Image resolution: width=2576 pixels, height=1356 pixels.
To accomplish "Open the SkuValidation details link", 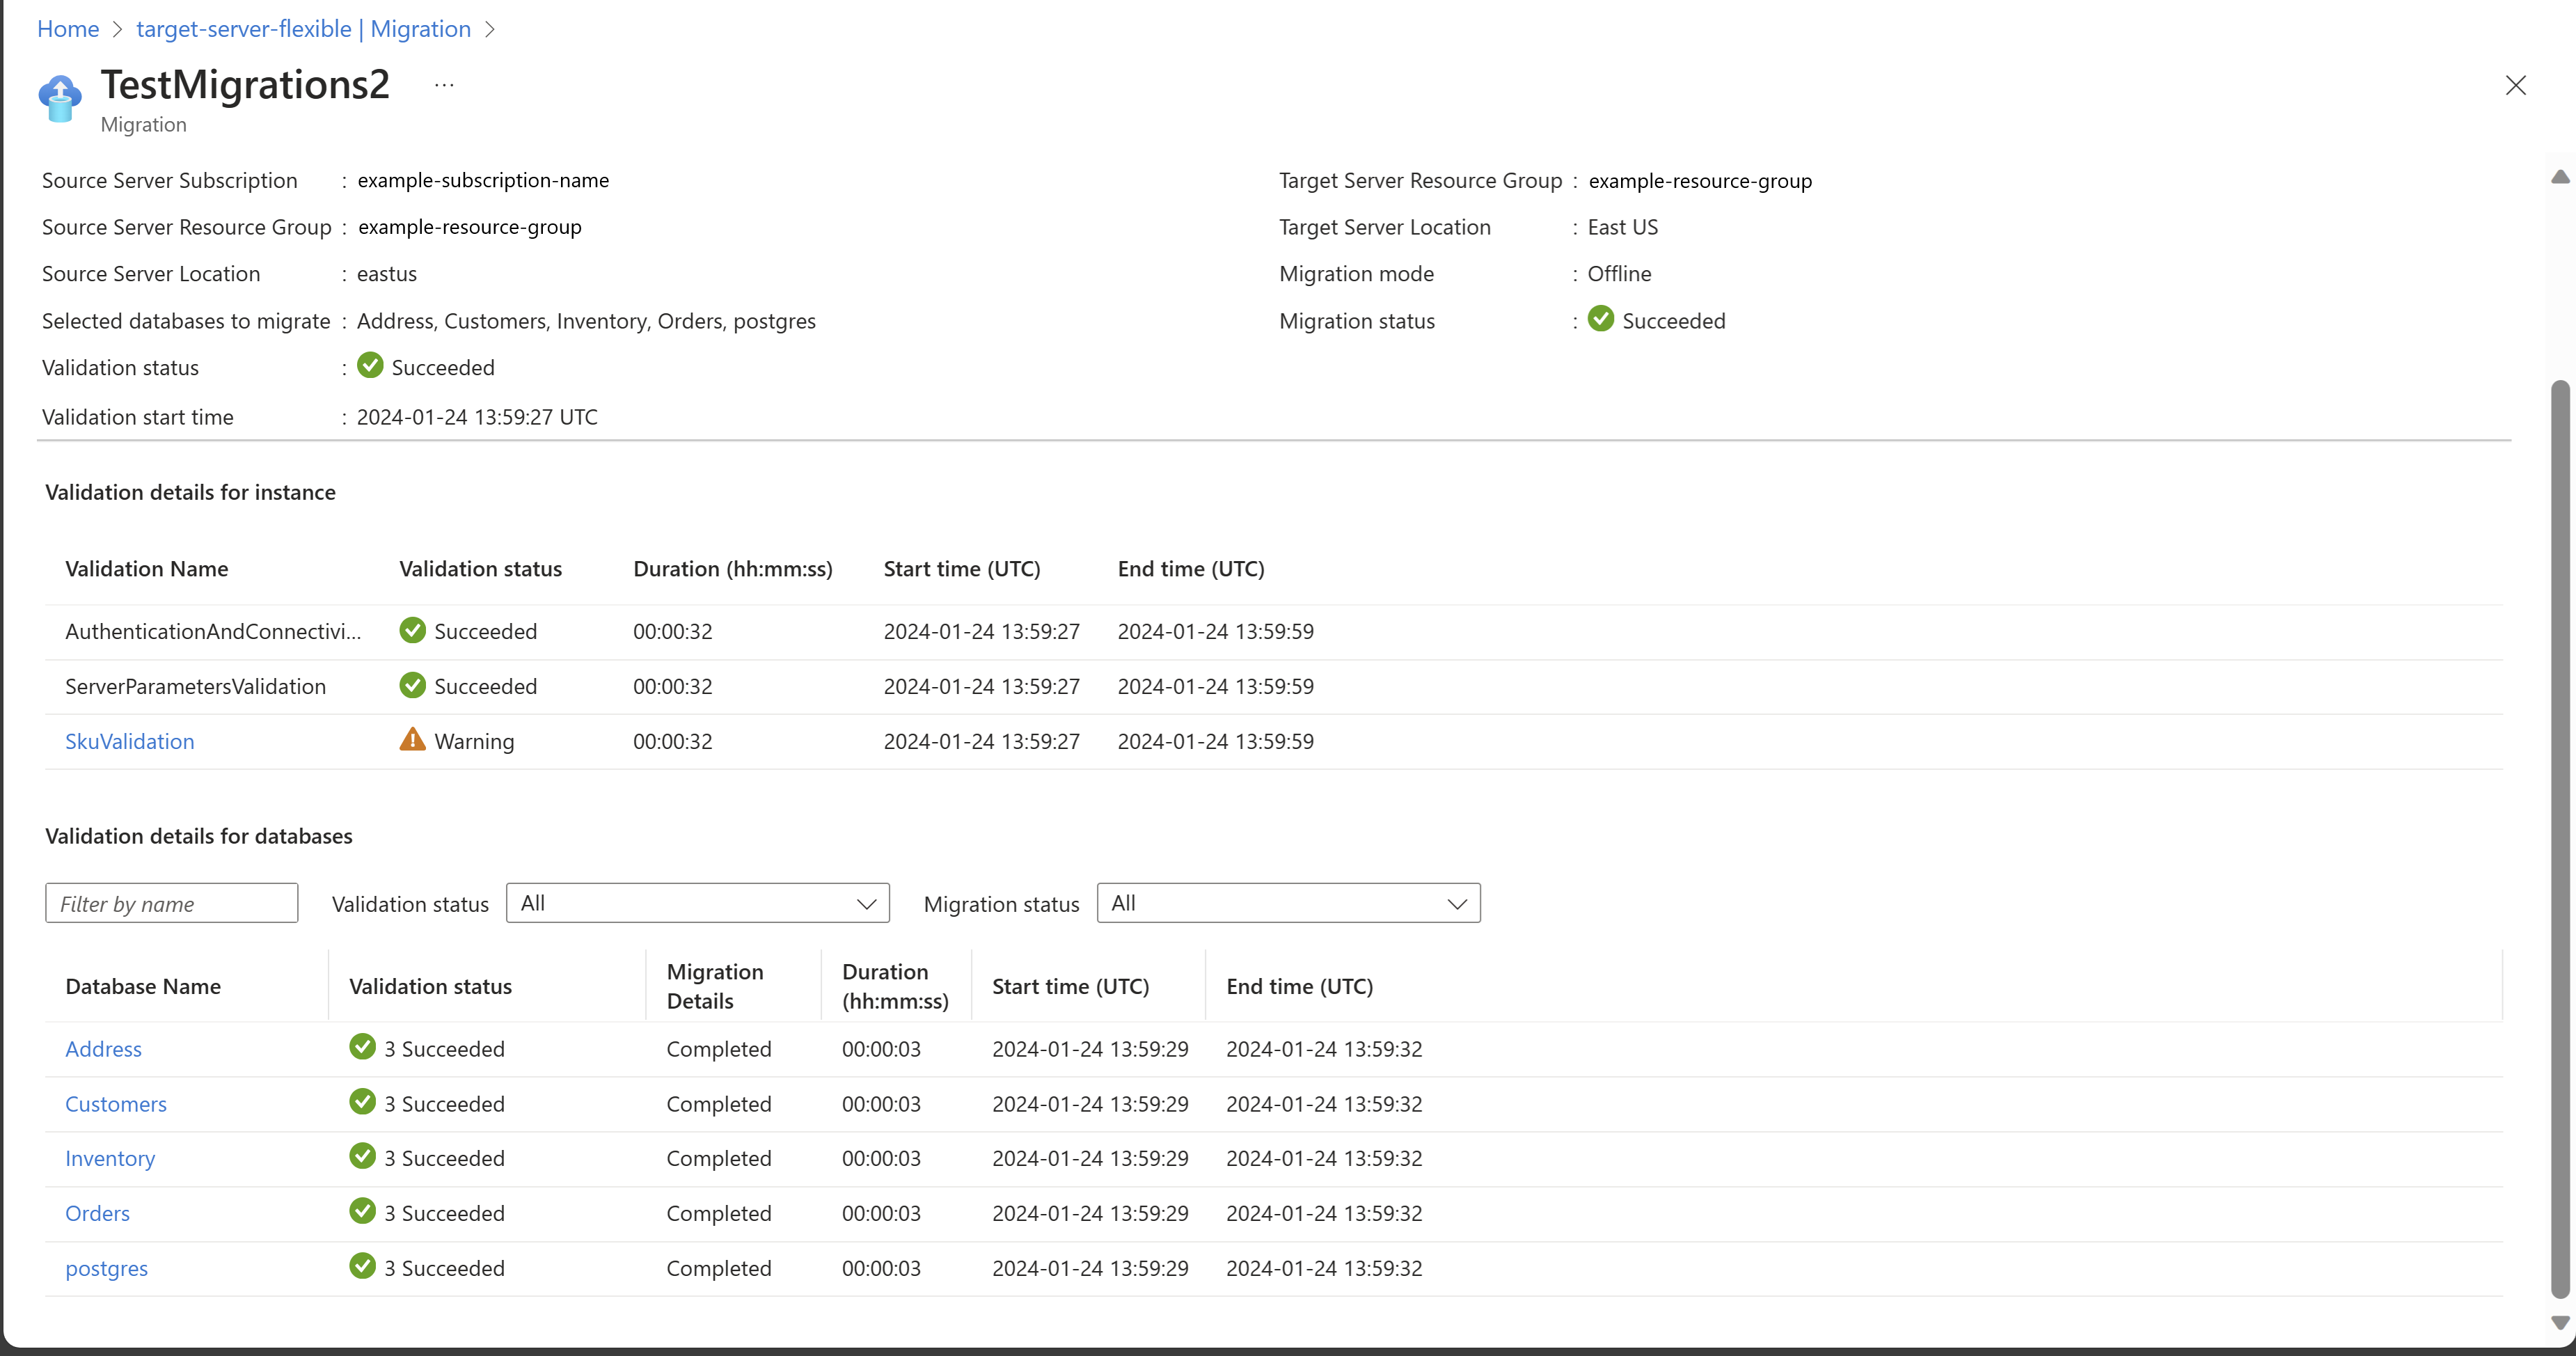I will [x=130, y=741].
